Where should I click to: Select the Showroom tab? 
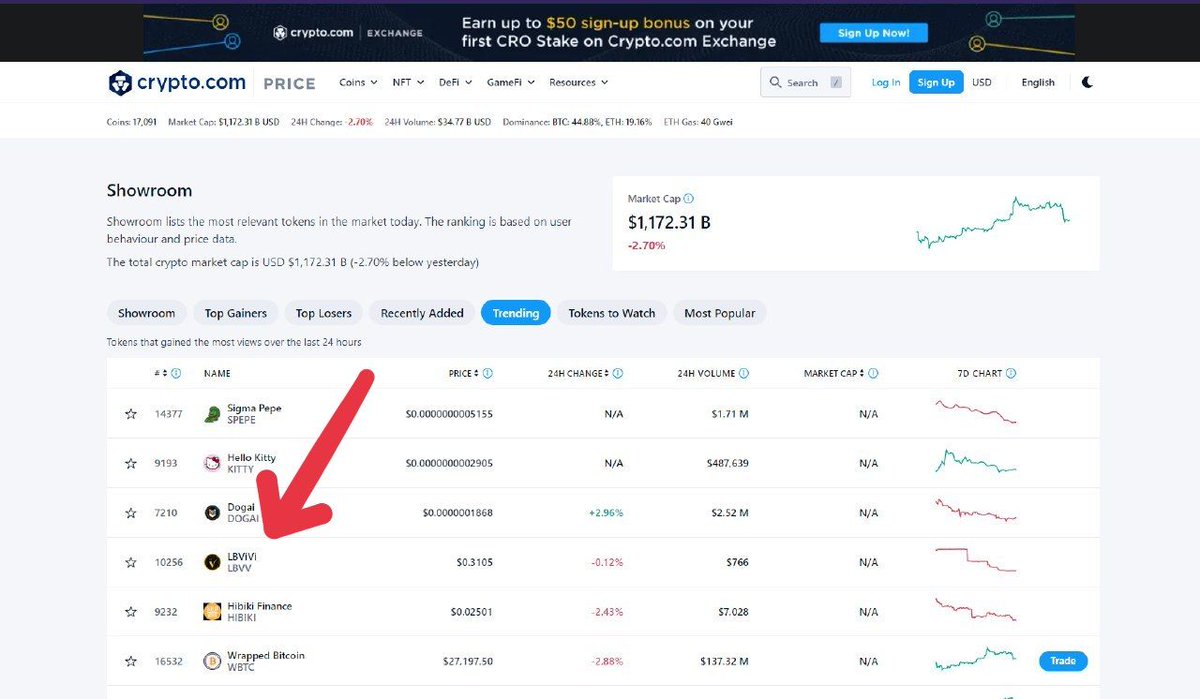pyautogui.click(x=147, y=313)
